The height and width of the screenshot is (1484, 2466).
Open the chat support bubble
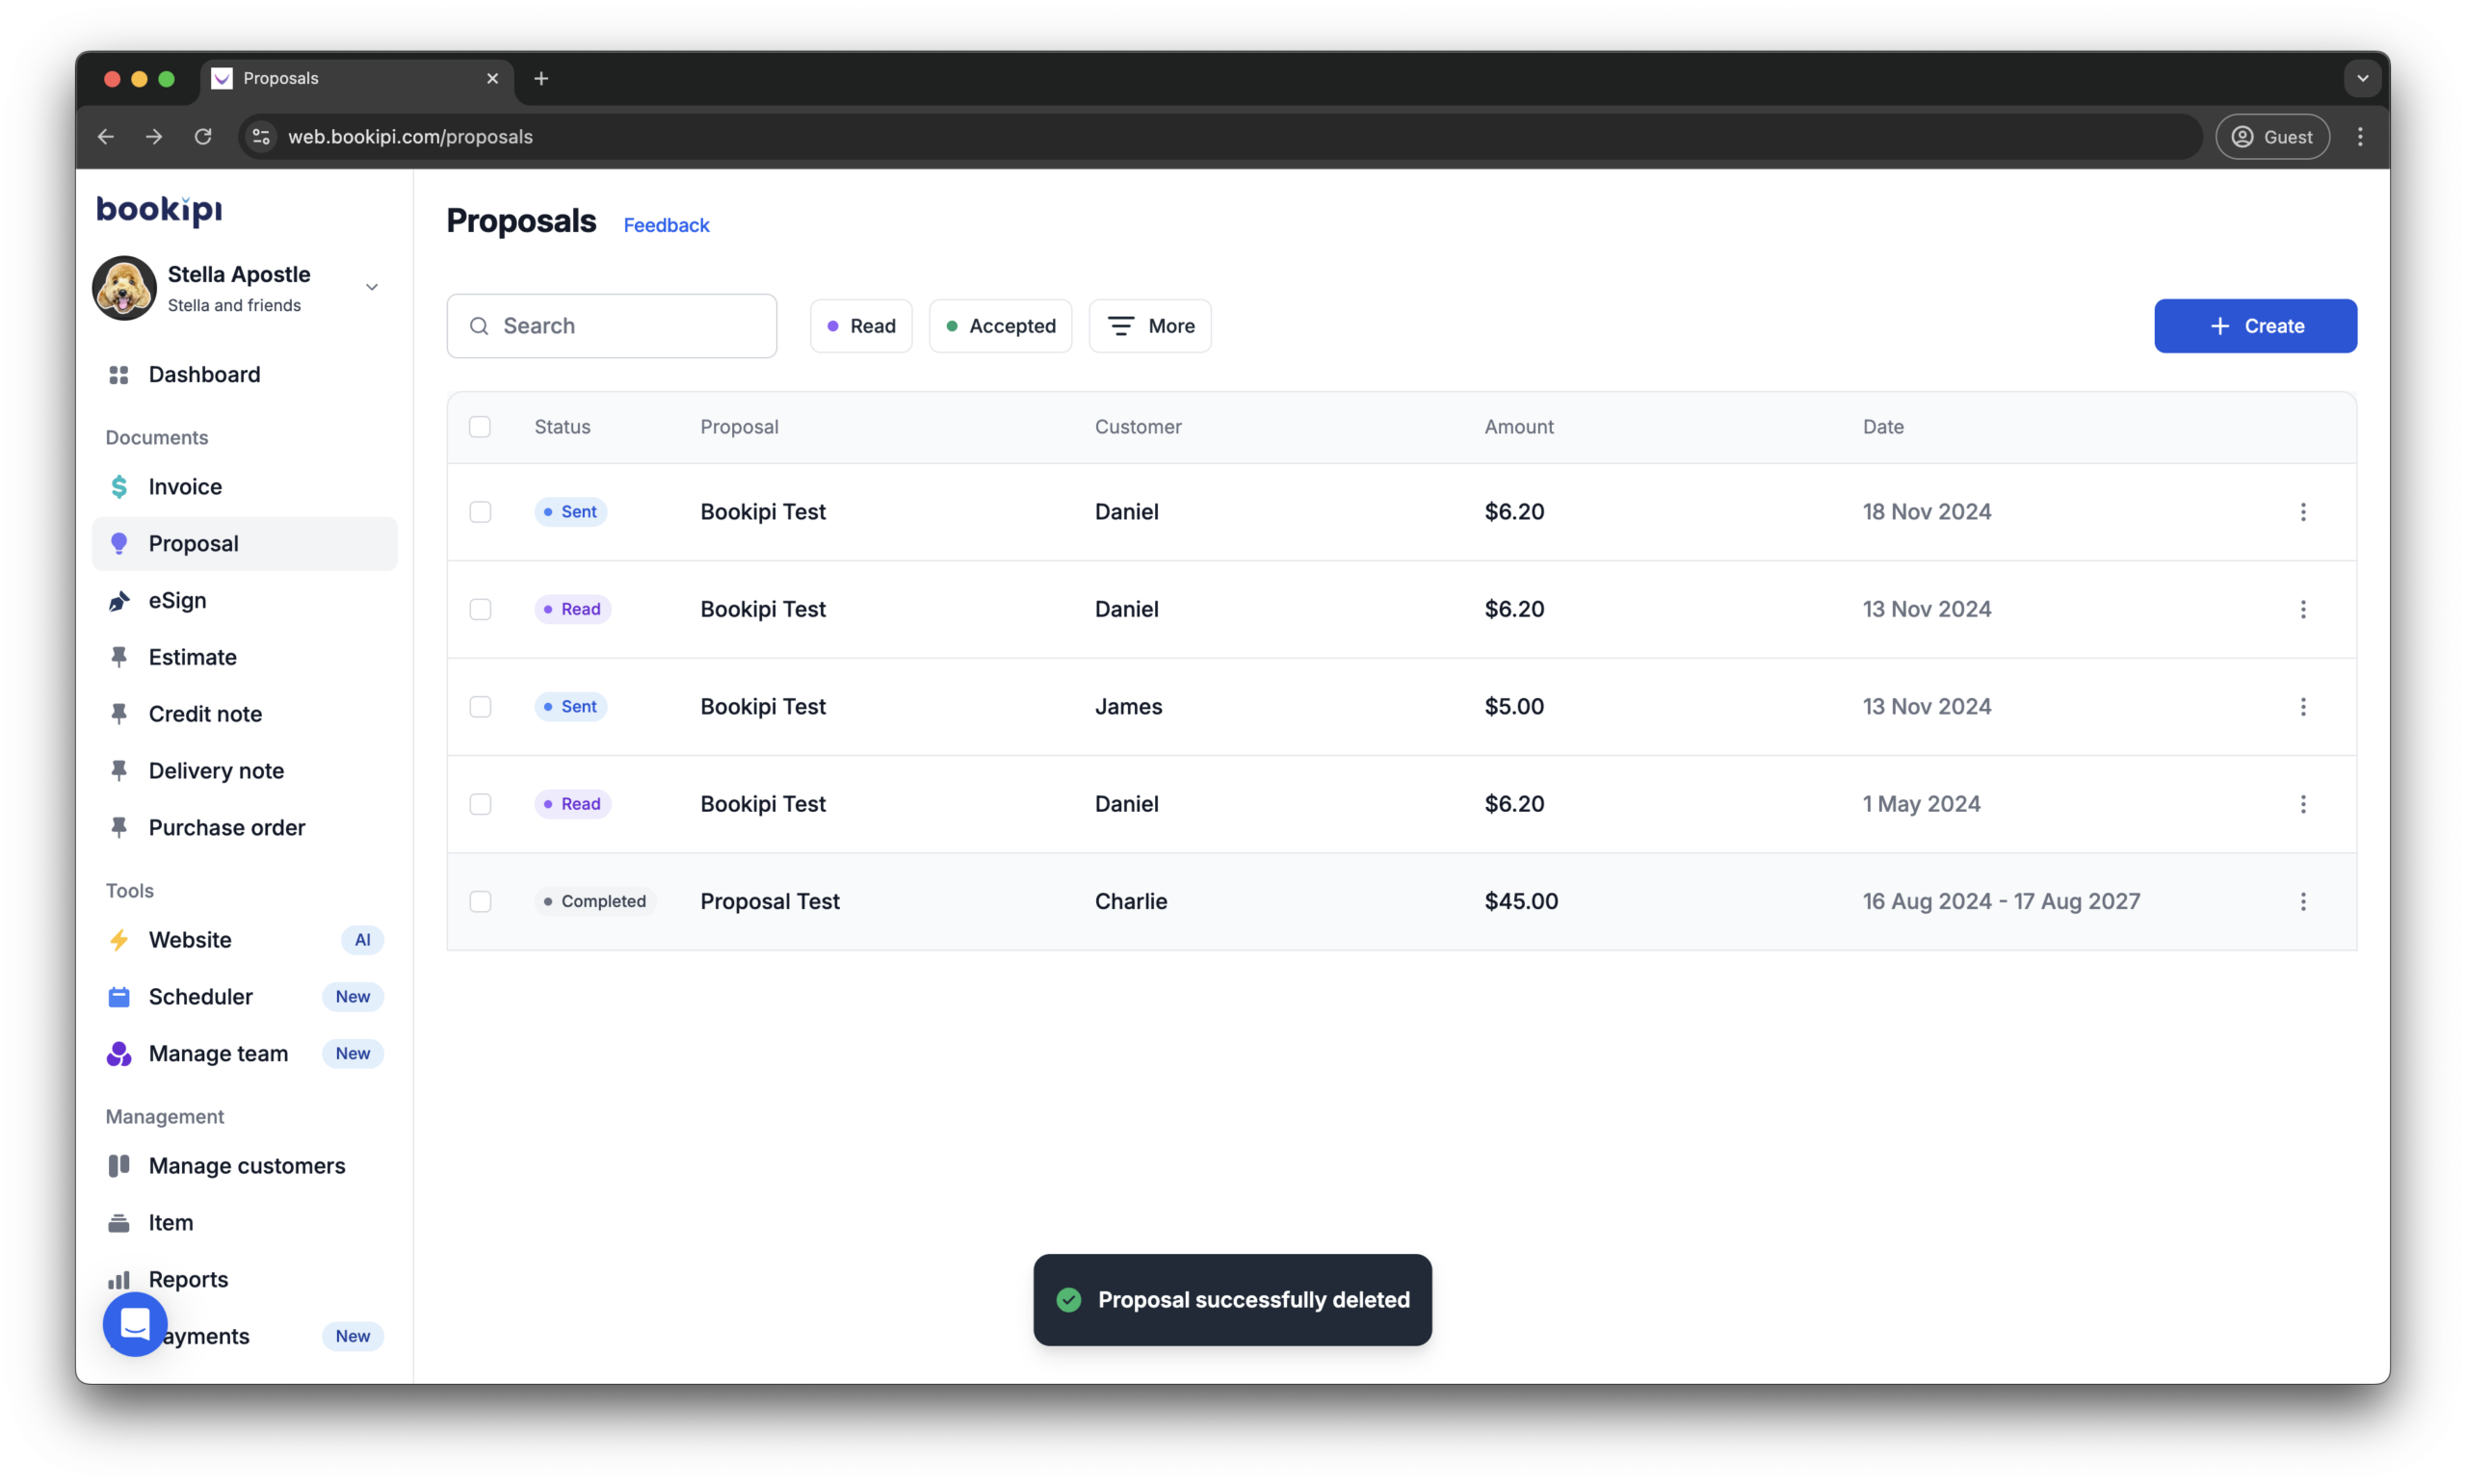[134, 1325]
